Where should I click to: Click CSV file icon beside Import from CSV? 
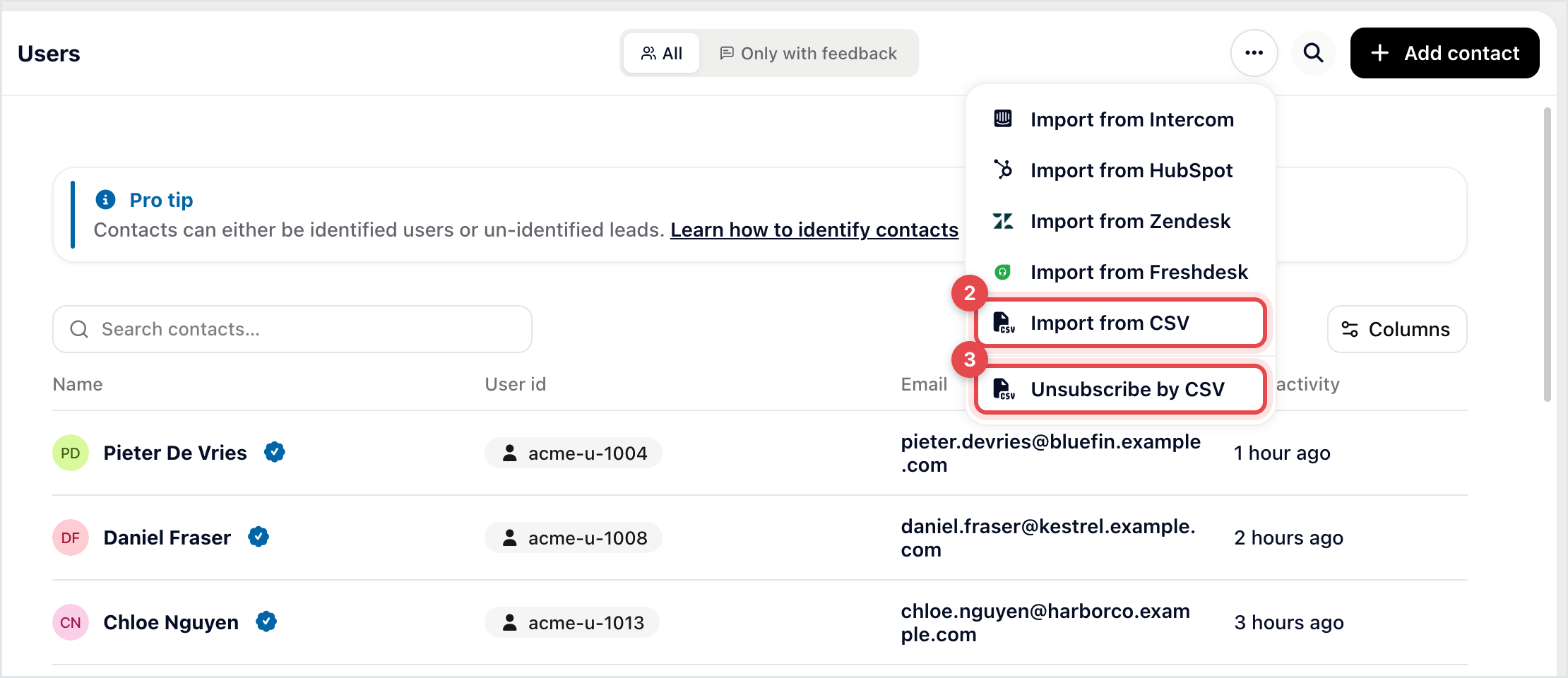click(x=1003, y=323)
